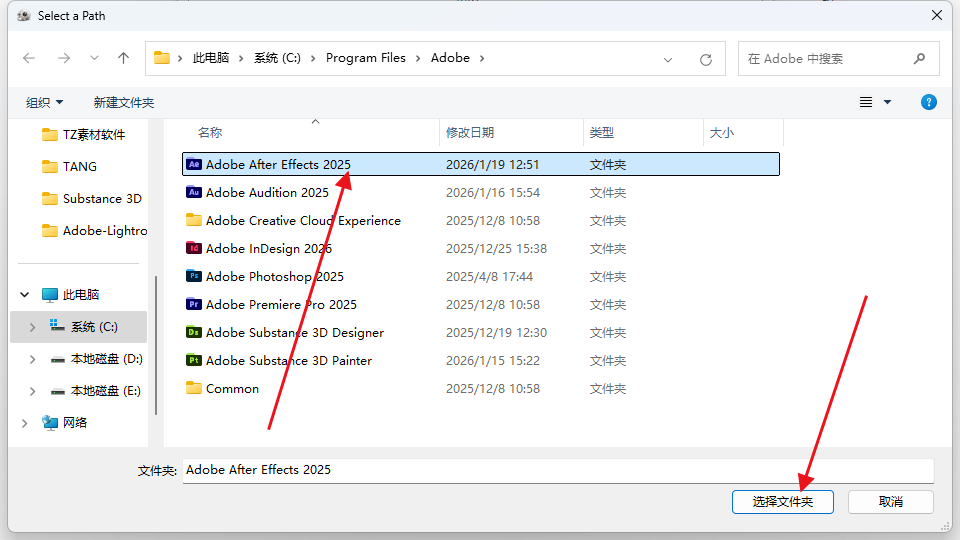The width and height of the screenshot is (960, 540).
Task: Expand the 本地磁盘 (D:) node
Action: point(32,359)
